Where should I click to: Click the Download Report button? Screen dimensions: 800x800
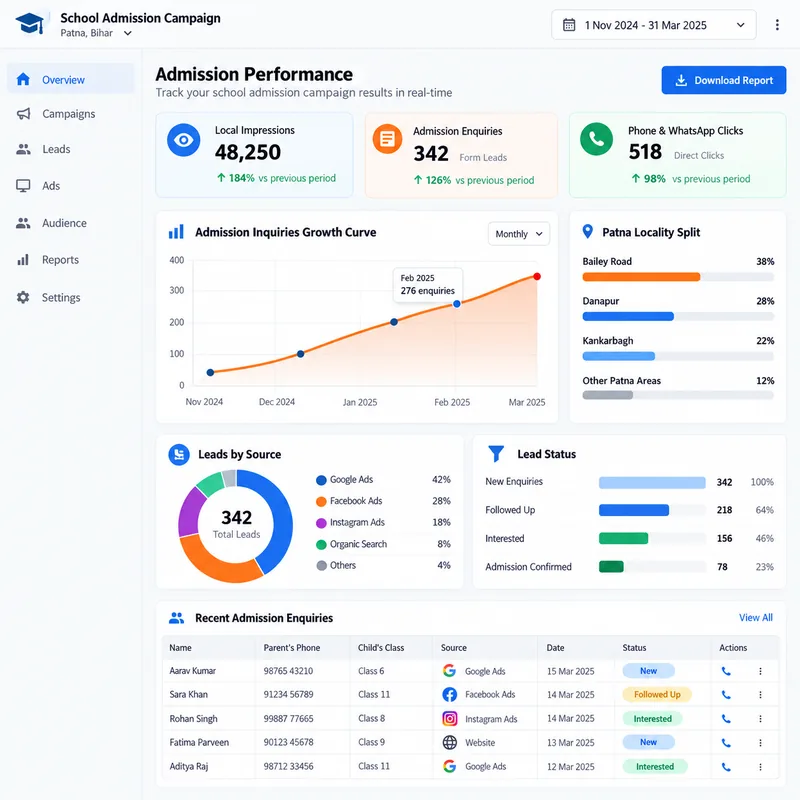(x=723, y=80)
